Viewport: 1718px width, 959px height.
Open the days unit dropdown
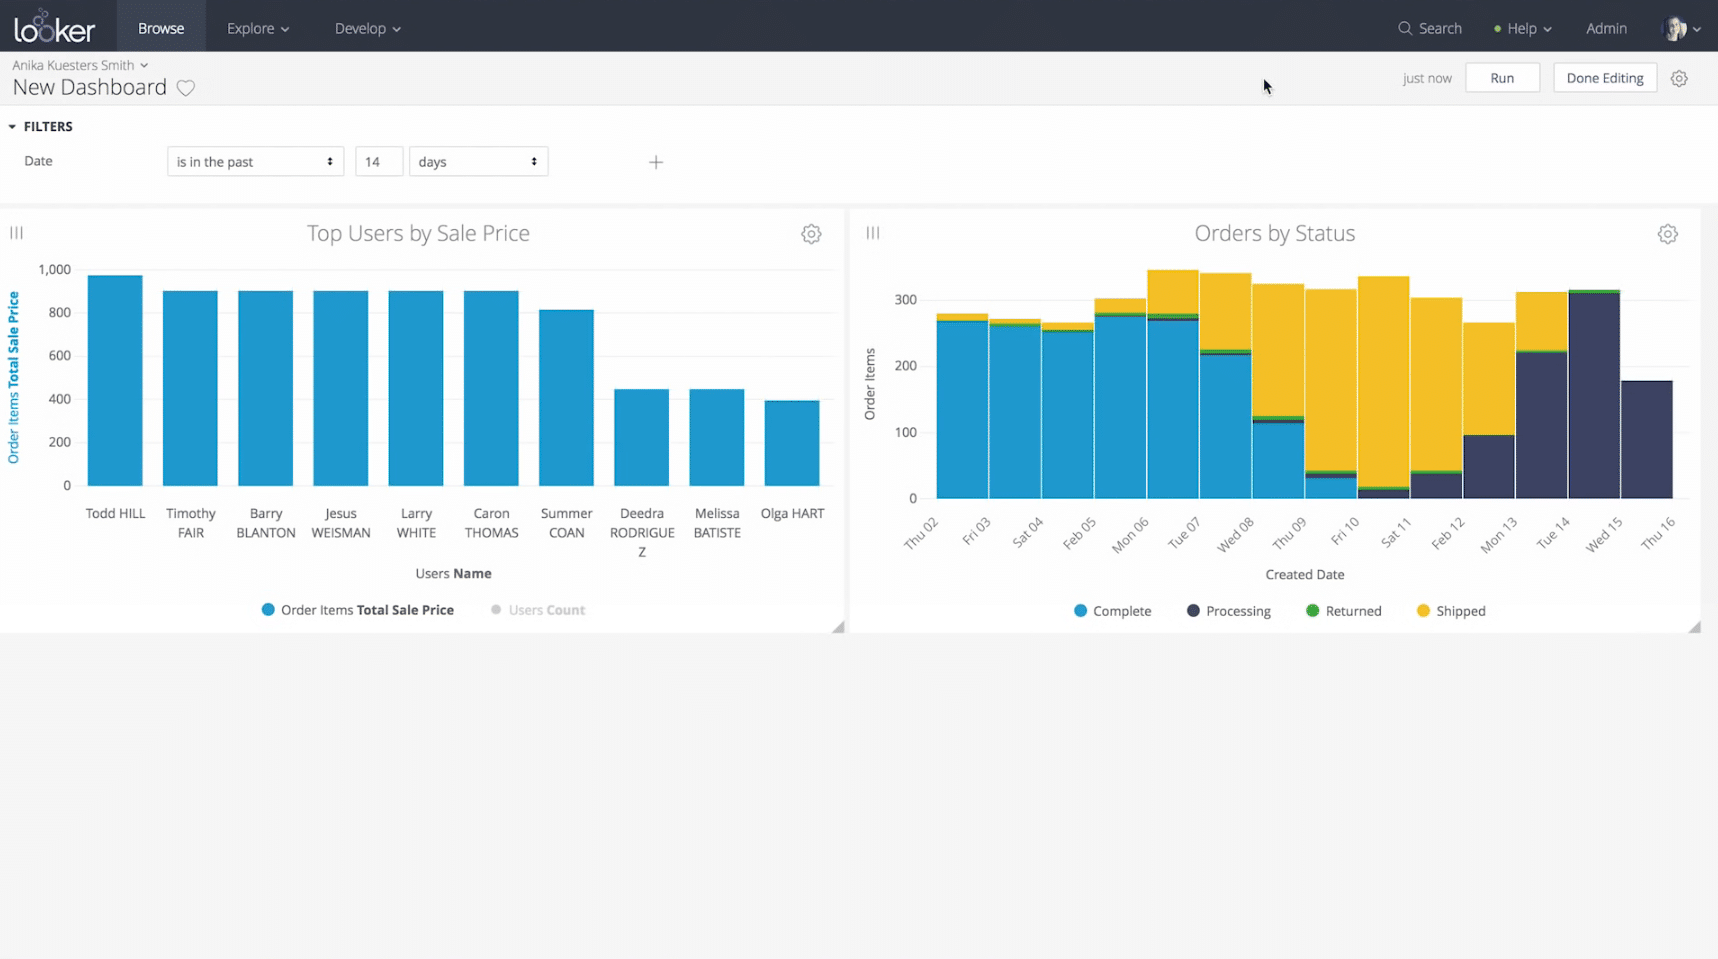click(x=478, y=162)
